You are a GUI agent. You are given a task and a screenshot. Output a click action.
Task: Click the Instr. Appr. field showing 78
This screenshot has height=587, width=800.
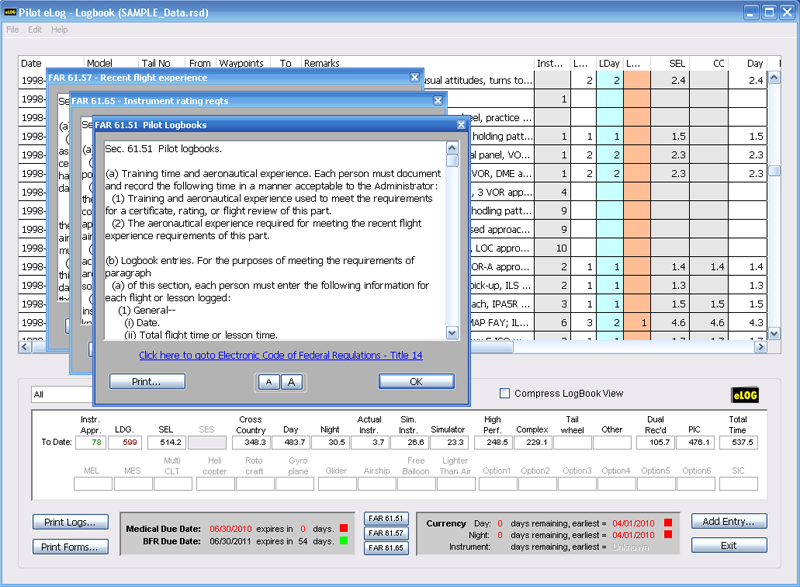pos(91,442)
